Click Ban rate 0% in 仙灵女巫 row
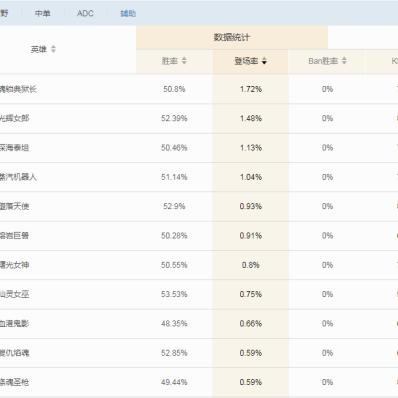 (x=327, y=294)
